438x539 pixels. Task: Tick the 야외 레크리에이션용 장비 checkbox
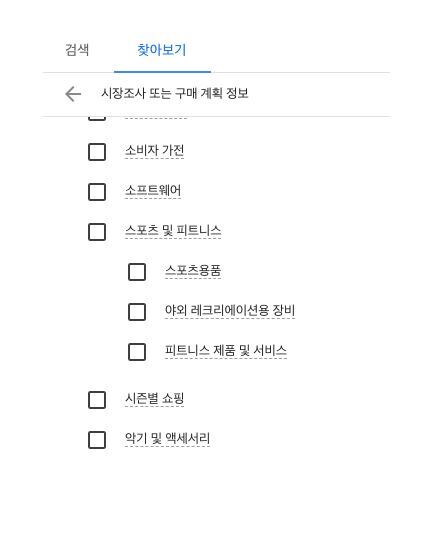[137, 312]
